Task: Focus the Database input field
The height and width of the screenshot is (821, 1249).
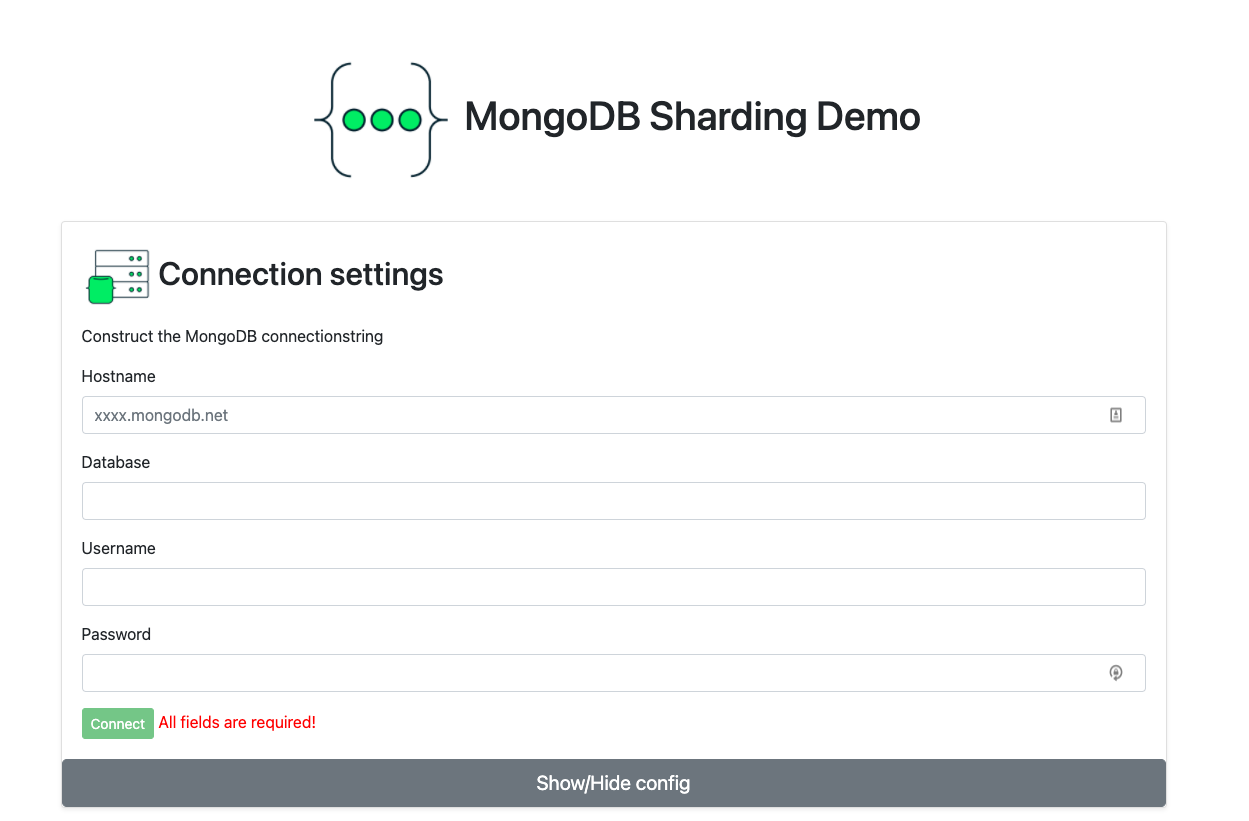Action: pyautogui.click(x=613, y=501)
